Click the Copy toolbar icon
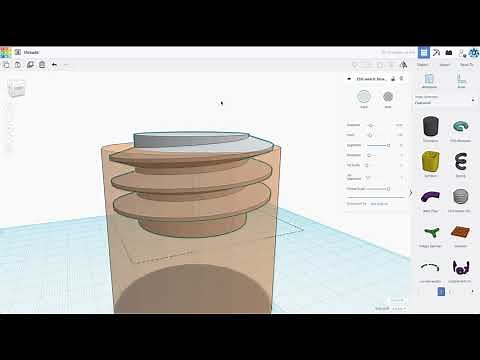Viewport: 480px width, 360px height. pos(6,65)
